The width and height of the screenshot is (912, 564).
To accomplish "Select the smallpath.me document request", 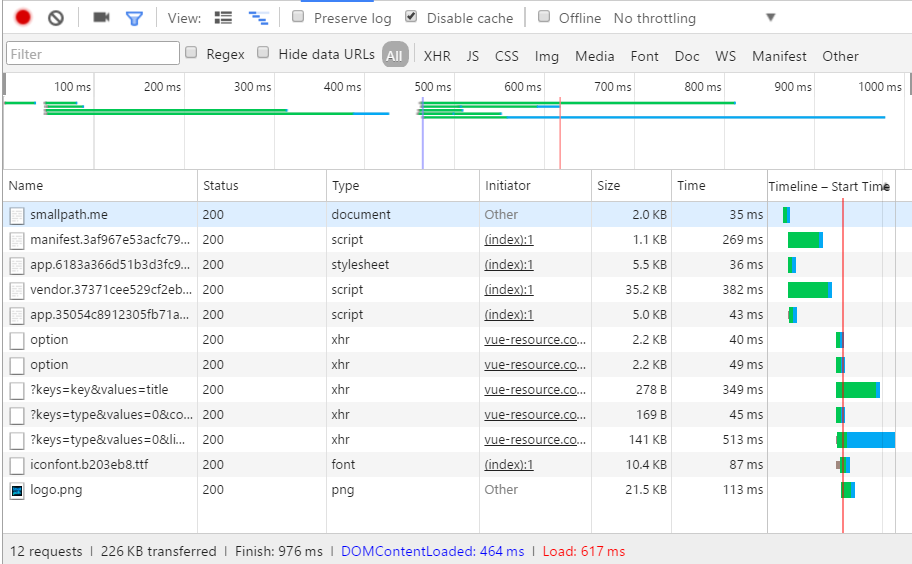I will click(69, 215).
